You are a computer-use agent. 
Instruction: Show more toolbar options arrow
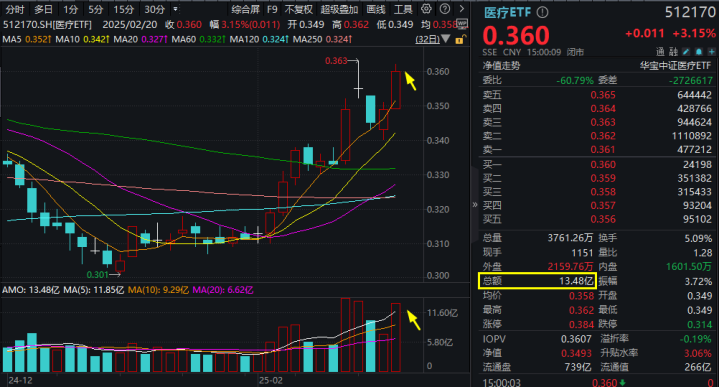tap(461, 9)
